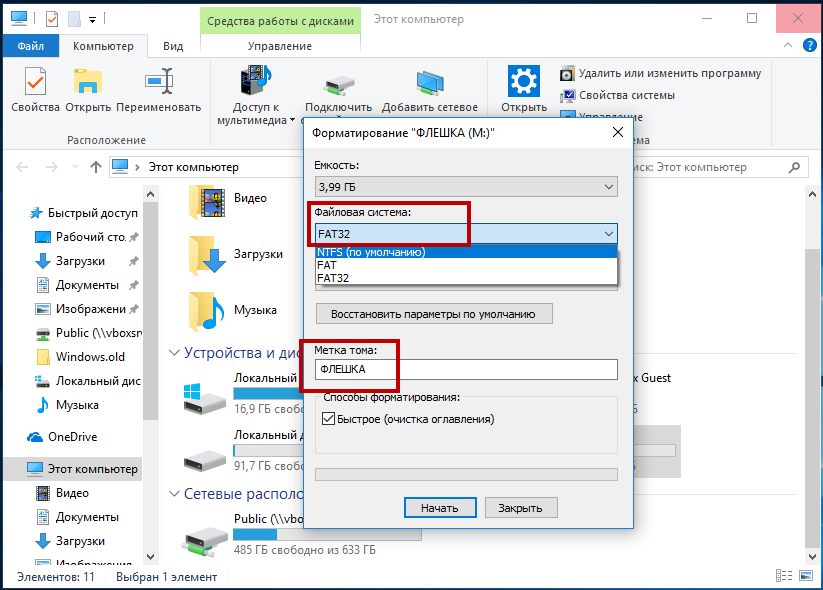Image resolution: width=823 pixels, height=590 pixels.
Task: Select FAT32 option in dropdown list
Action: (466, 278)
